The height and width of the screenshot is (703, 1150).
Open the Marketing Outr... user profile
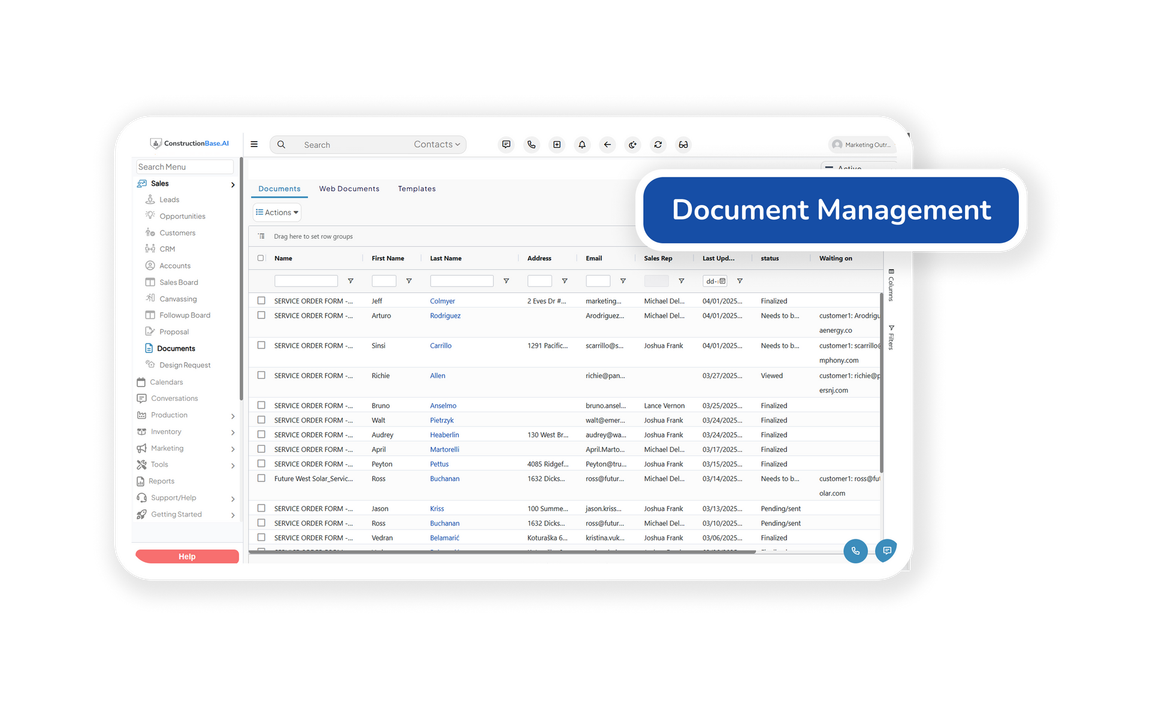(x=861, y=144)
